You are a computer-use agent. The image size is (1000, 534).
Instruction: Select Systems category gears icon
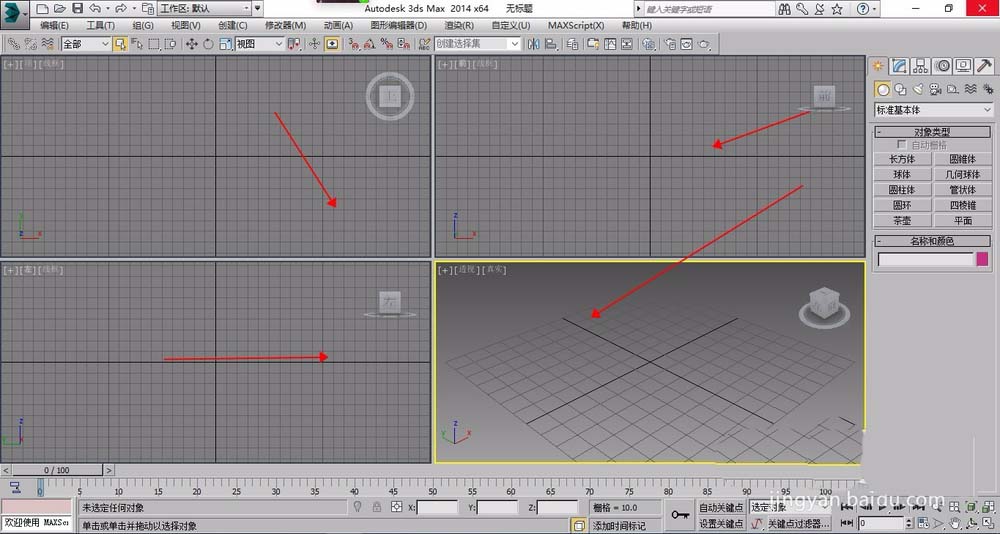(x=987, y=89)
